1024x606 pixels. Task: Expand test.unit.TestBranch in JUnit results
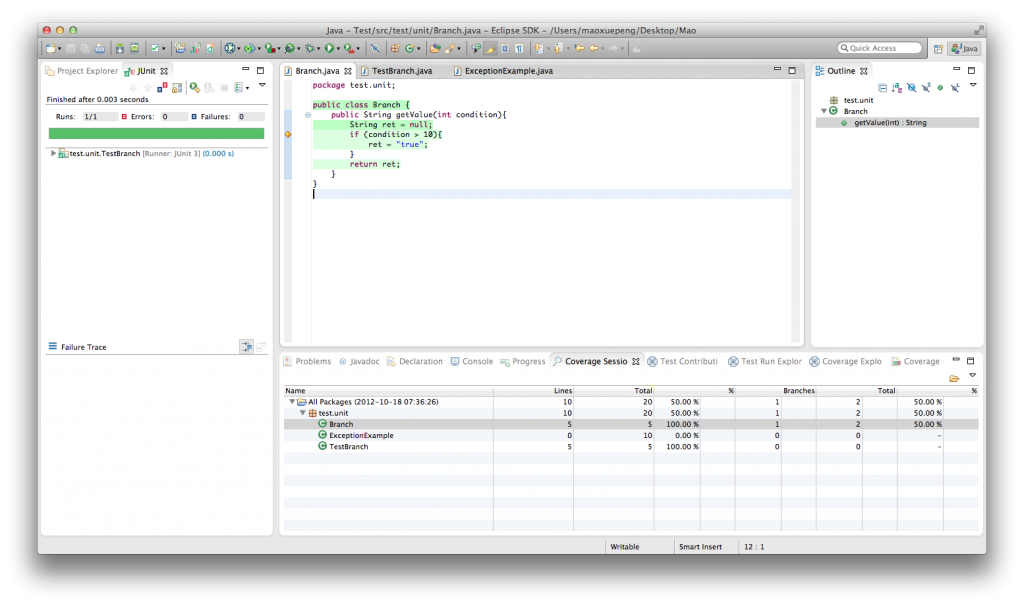[53, 153]
